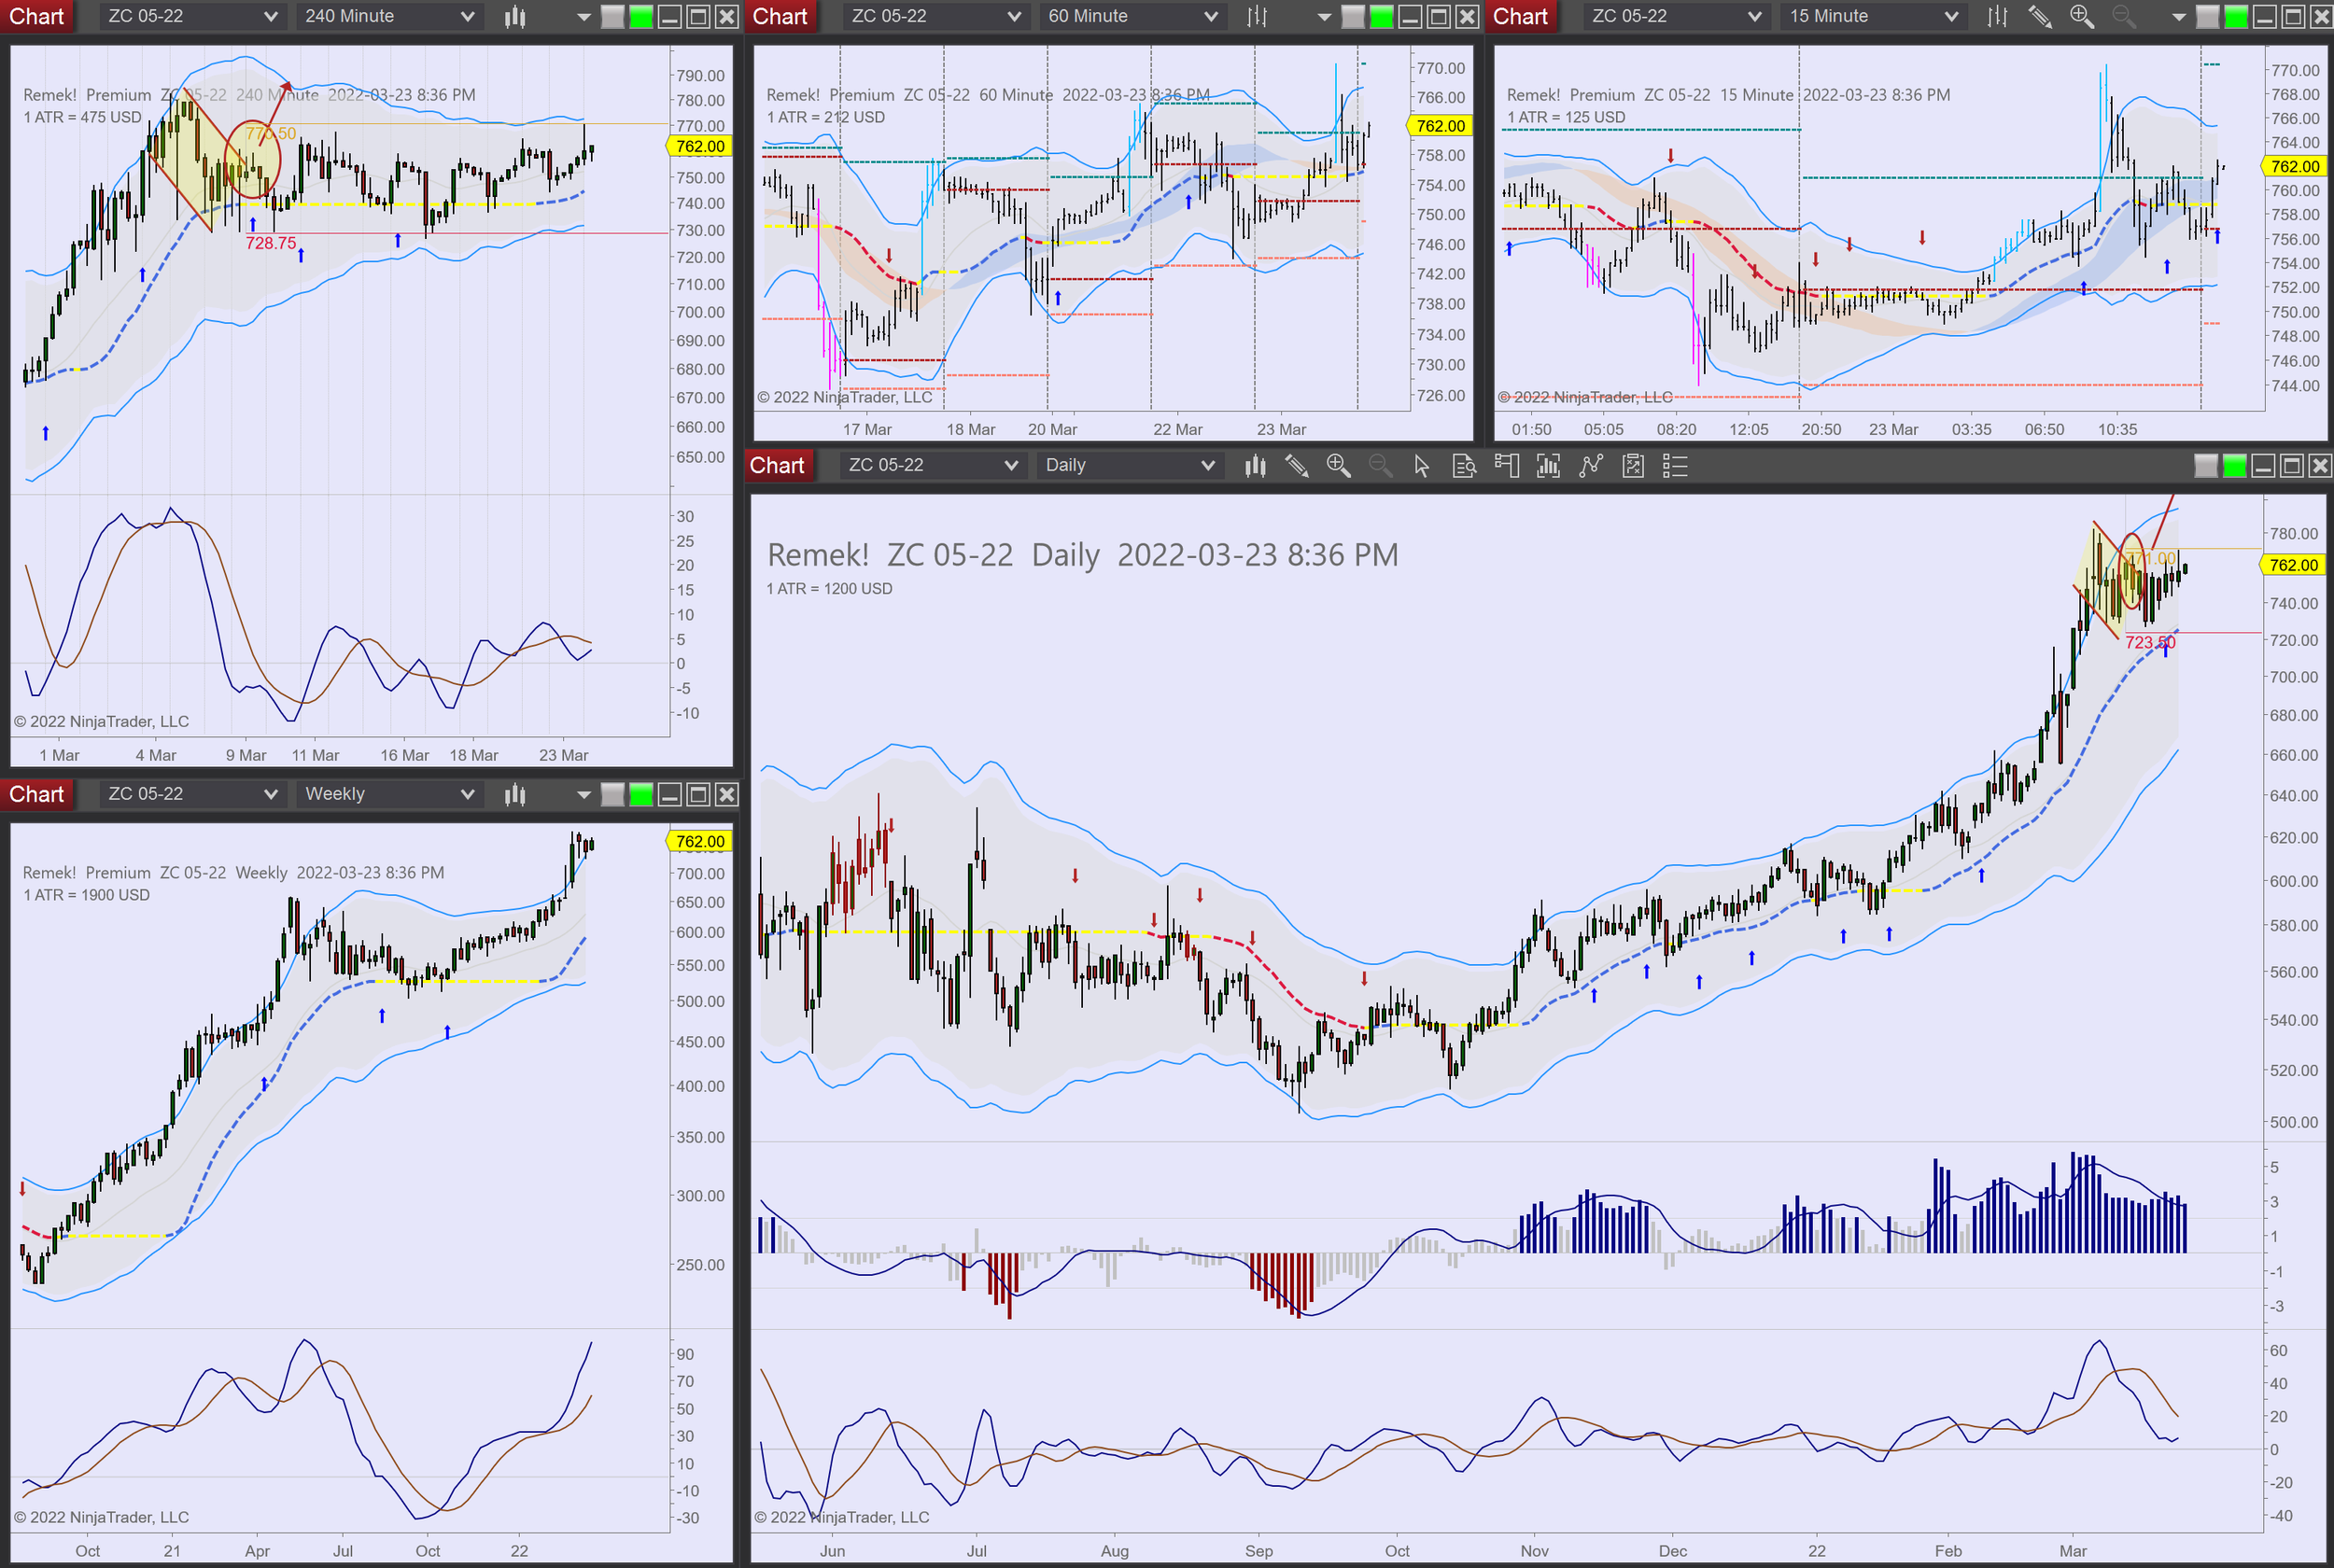
Task: Expand the Weekly interval dropdown
Action: [388, 795]
